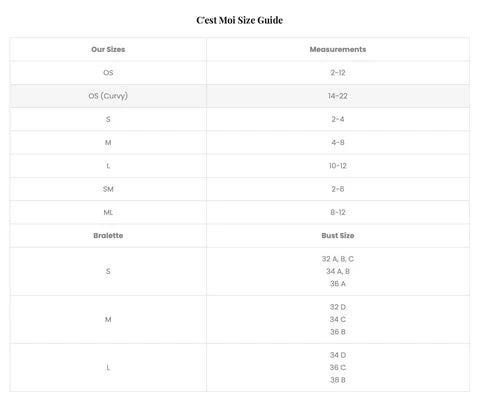Select the Bust Size header
Image resolution: width=480 pixels, height=406 pixels.
pyautogui.click(x=338, y=236)
